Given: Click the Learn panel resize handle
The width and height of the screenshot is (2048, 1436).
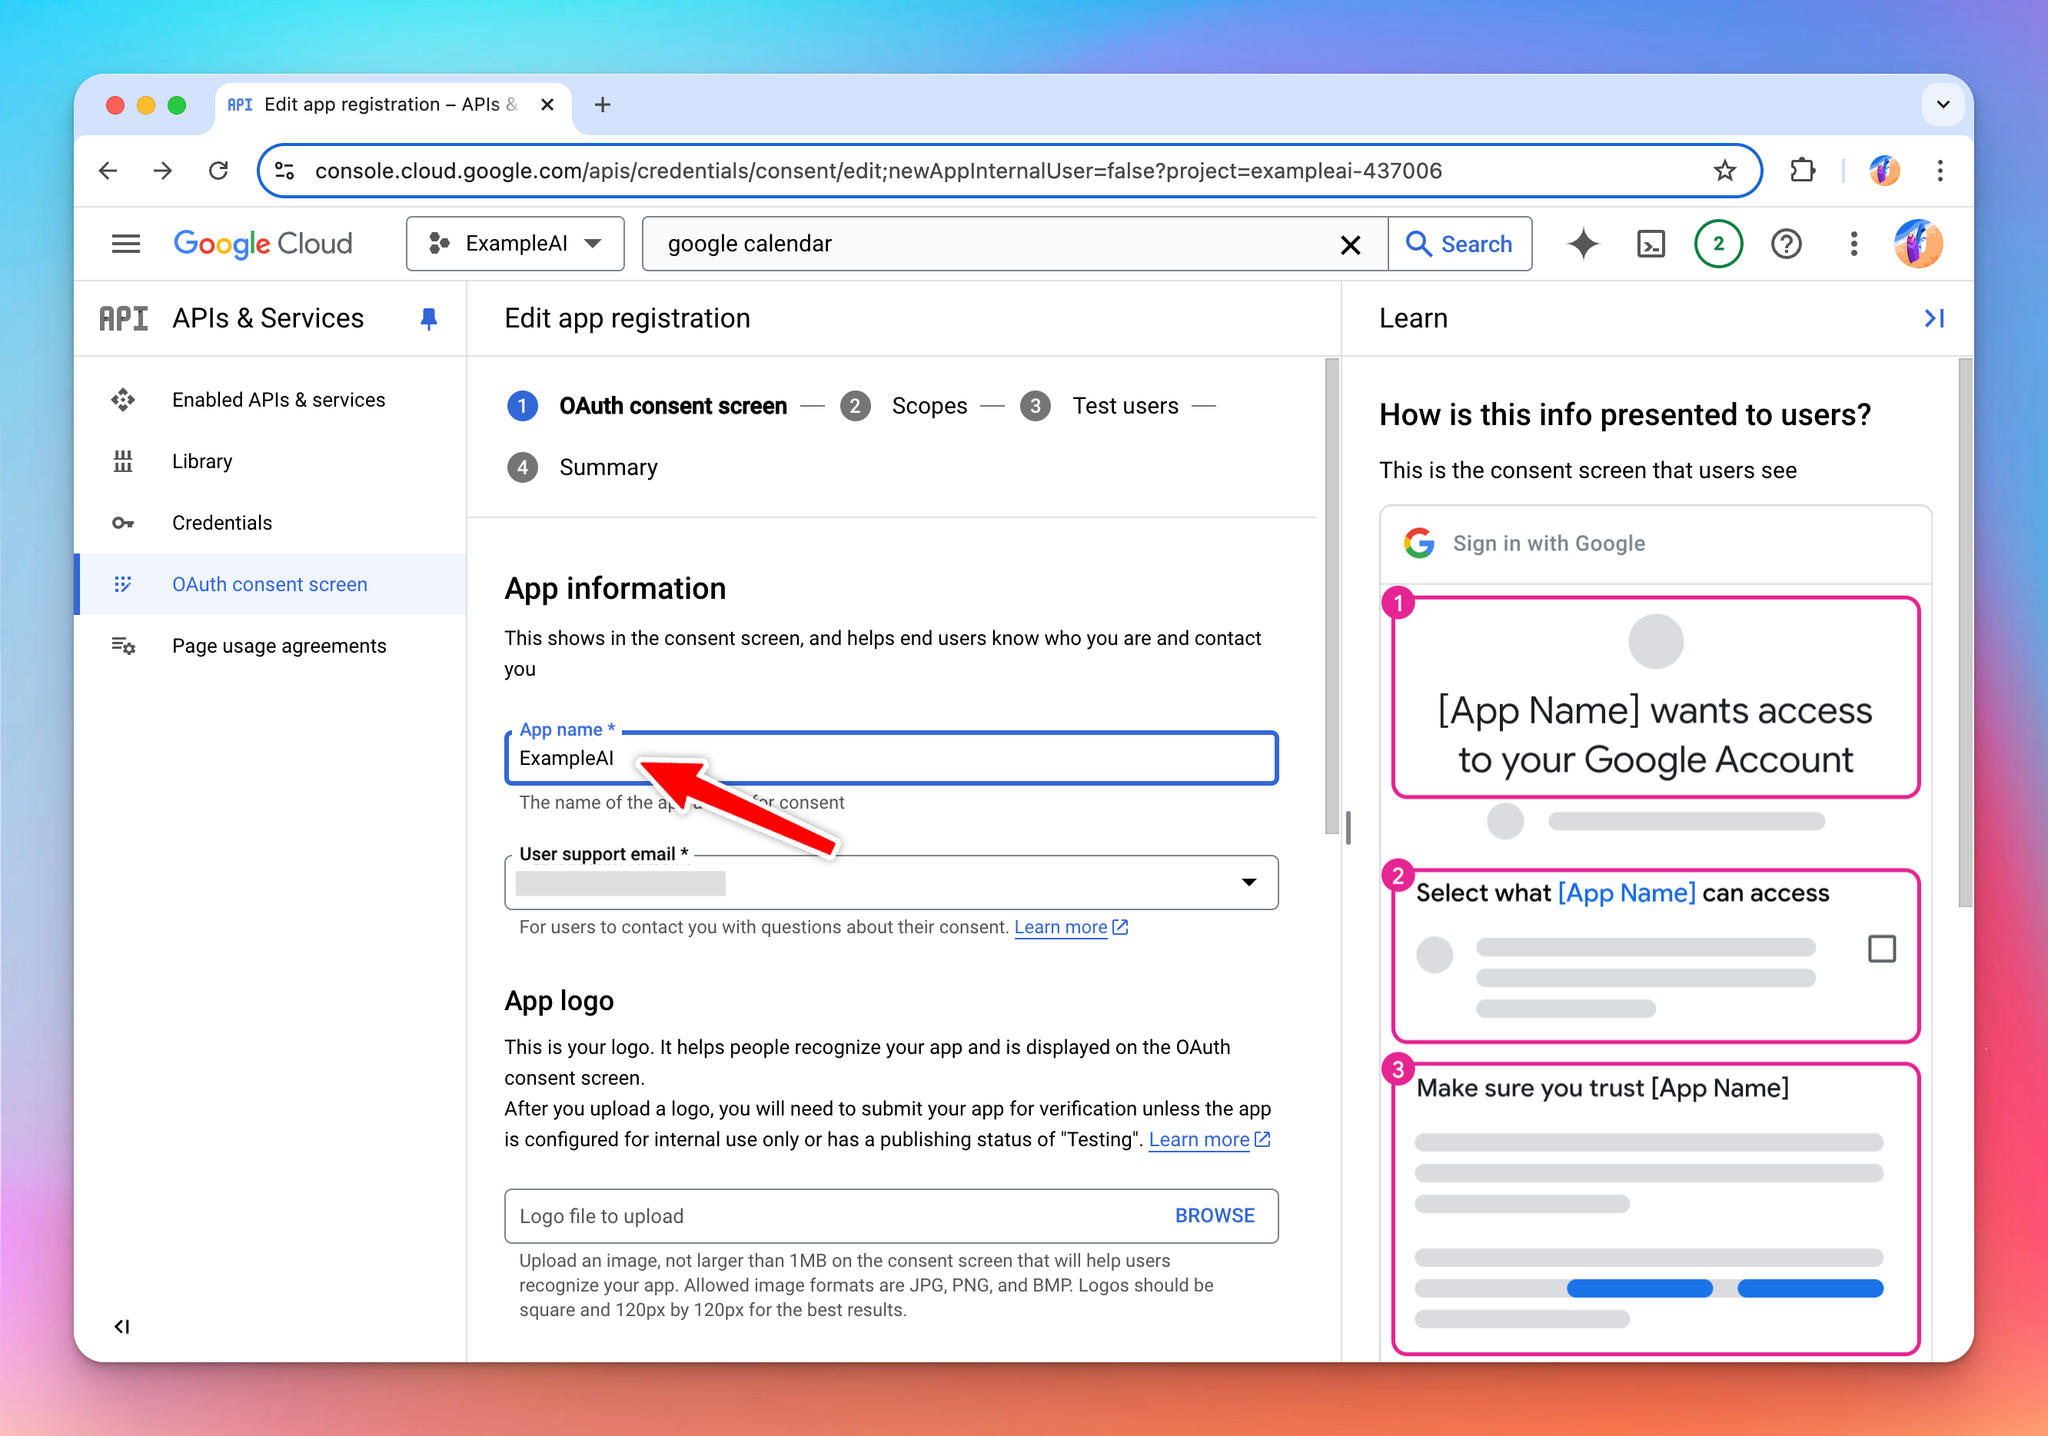Looking at the screenshot, I should 1348,827.
